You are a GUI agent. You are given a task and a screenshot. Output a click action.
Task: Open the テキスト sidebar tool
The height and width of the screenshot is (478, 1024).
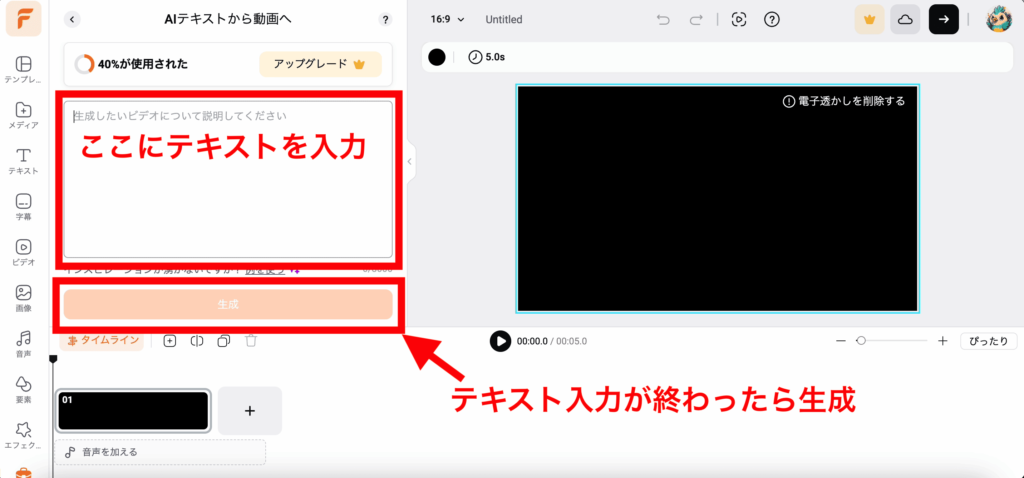point(24,161)
